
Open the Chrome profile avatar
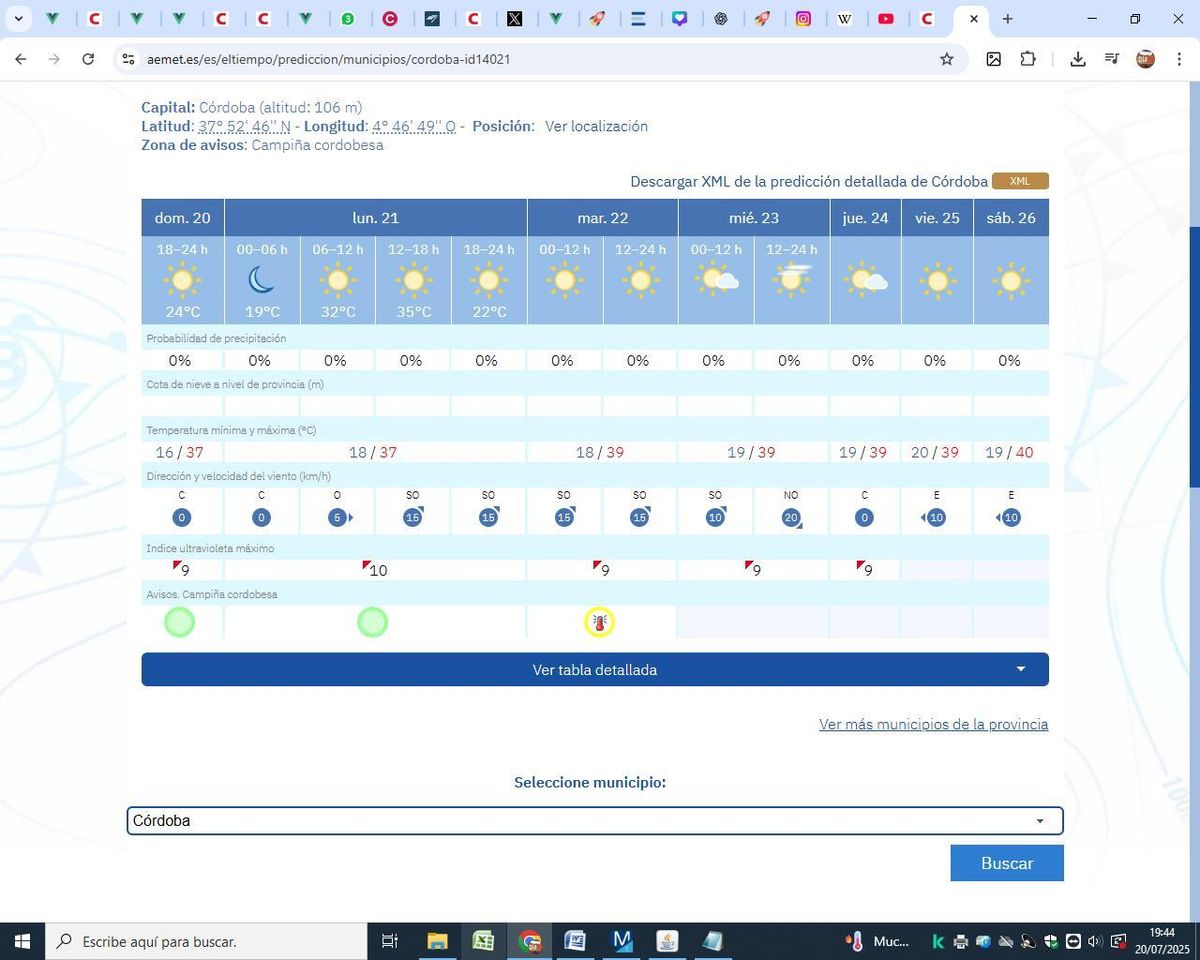1146,59
